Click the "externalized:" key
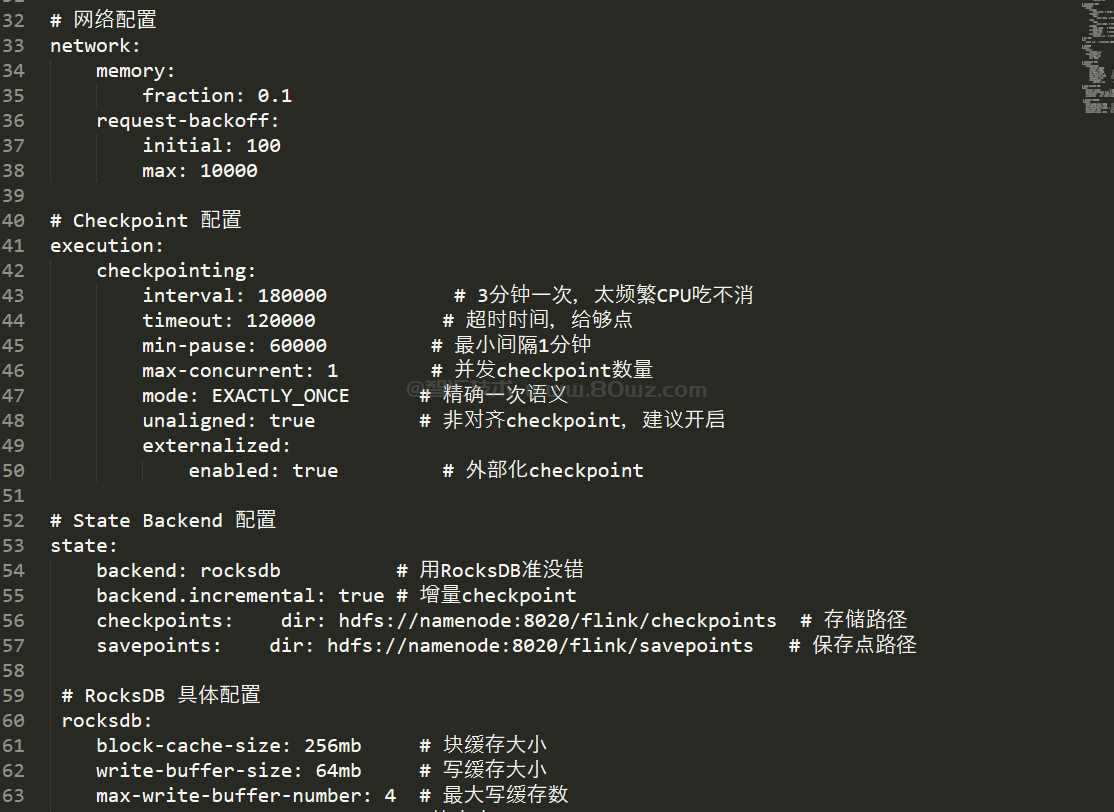The width and height of the screenshot is (1114, 812). point(217,446)
